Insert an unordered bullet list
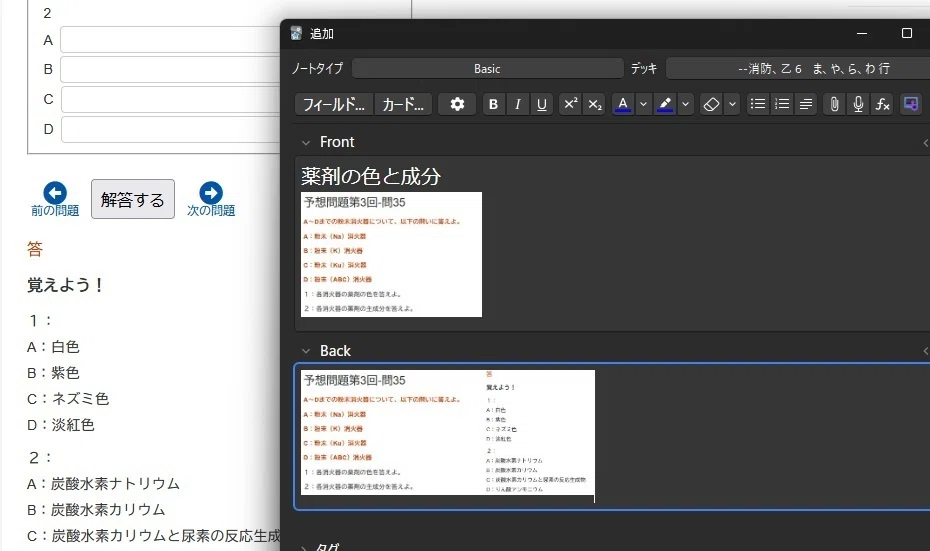930x551 pixels. tap(757, 104)
